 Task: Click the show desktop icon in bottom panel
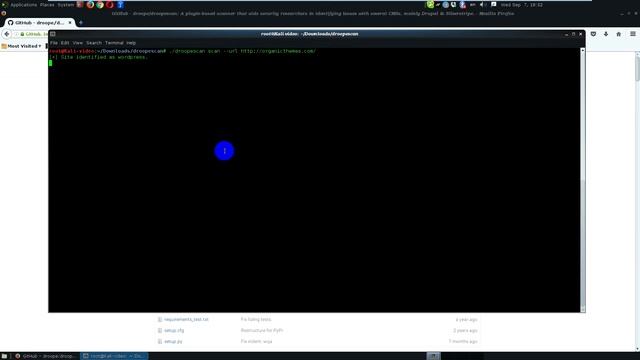(4, 356)
